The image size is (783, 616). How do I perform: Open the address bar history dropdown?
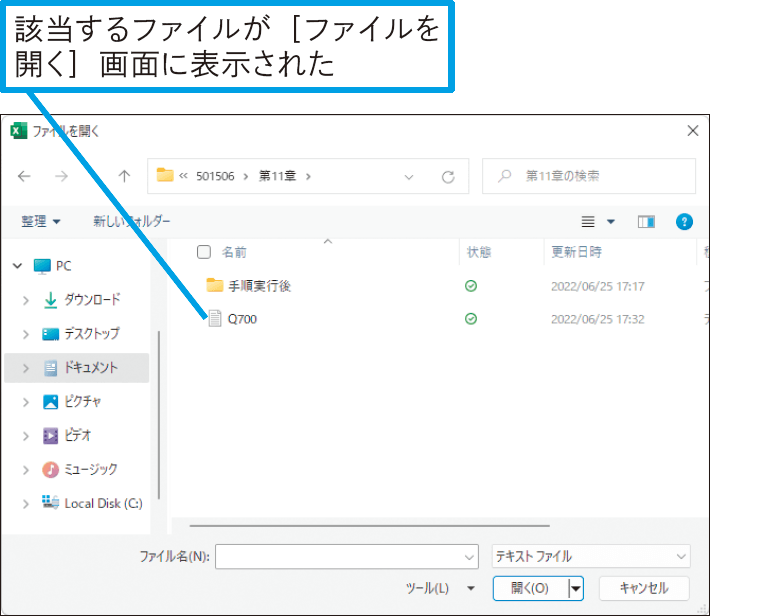point(409,177)
